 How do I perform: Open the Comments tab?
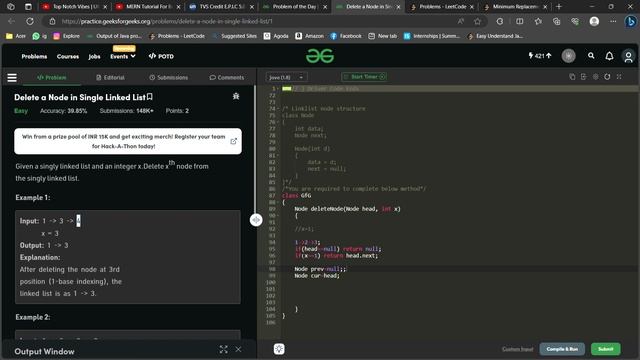[227, 78]
